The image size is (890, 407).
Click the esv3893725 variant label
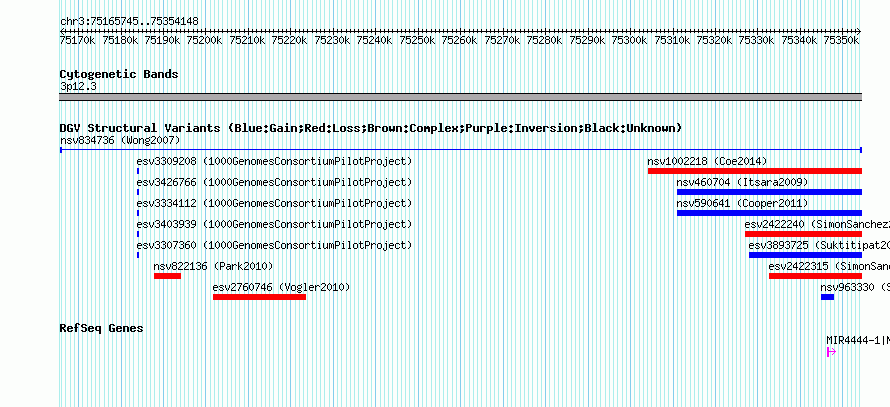coord(819,245)
